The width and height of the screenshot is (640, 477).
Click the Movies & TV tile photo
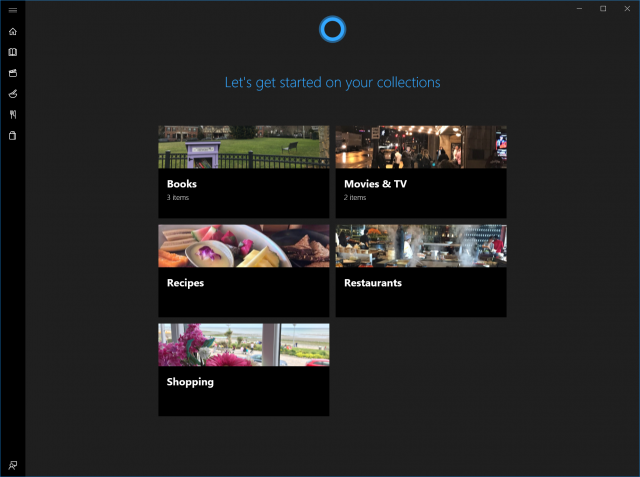click(420, 147)
